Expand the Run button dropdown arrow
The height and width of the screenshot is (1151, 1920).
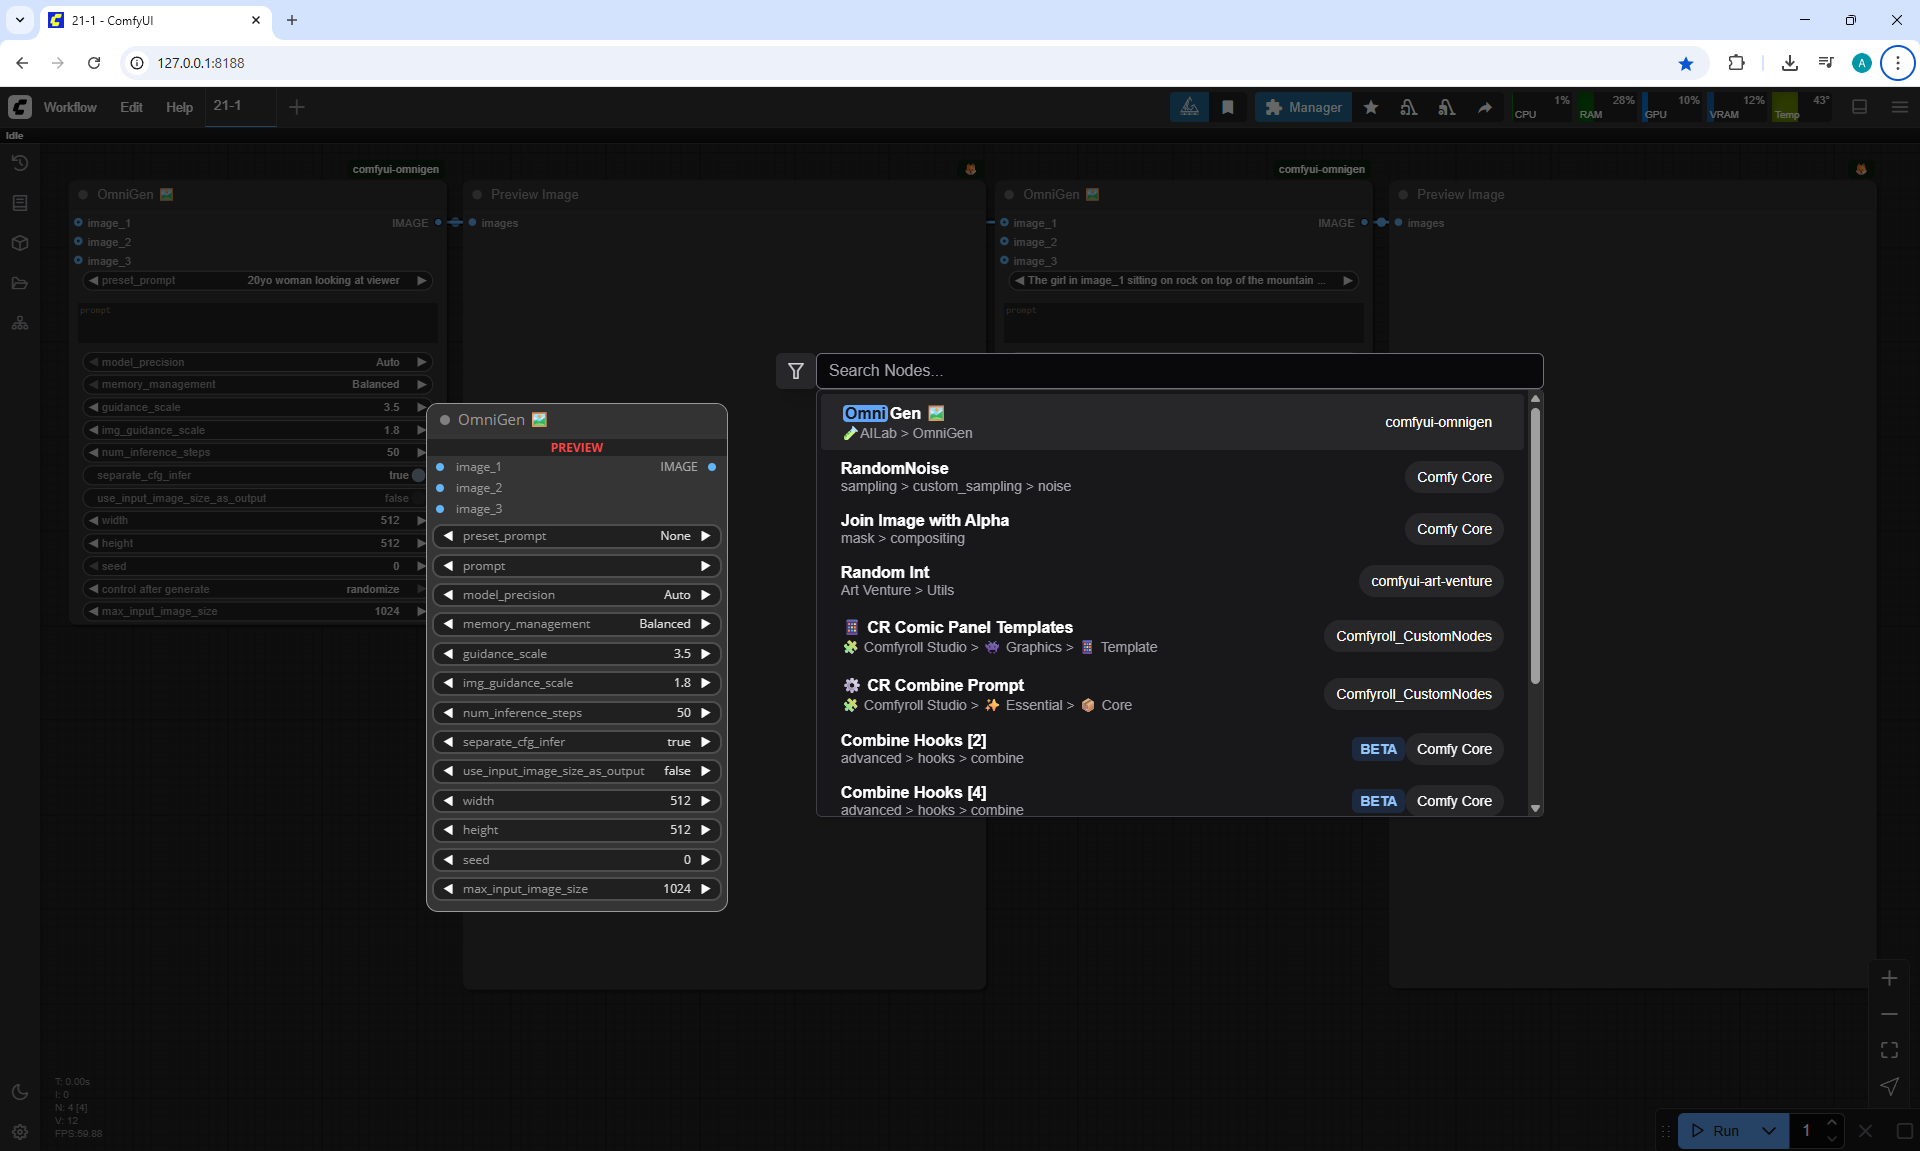pos(1769,1130)
